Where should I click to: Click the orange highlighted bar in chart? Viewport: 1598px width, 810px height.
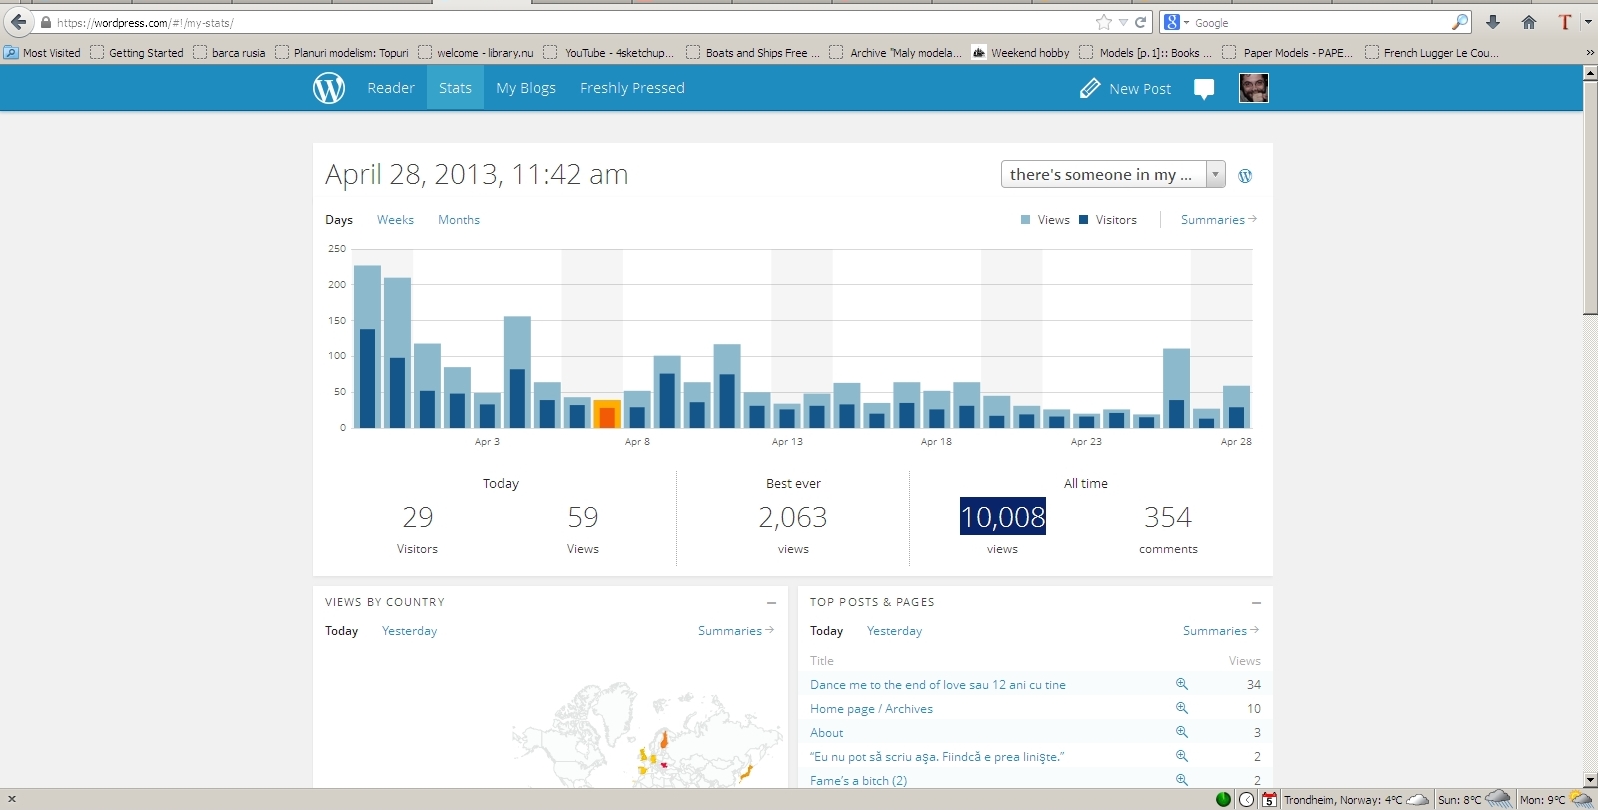click(x=607, y=414)
